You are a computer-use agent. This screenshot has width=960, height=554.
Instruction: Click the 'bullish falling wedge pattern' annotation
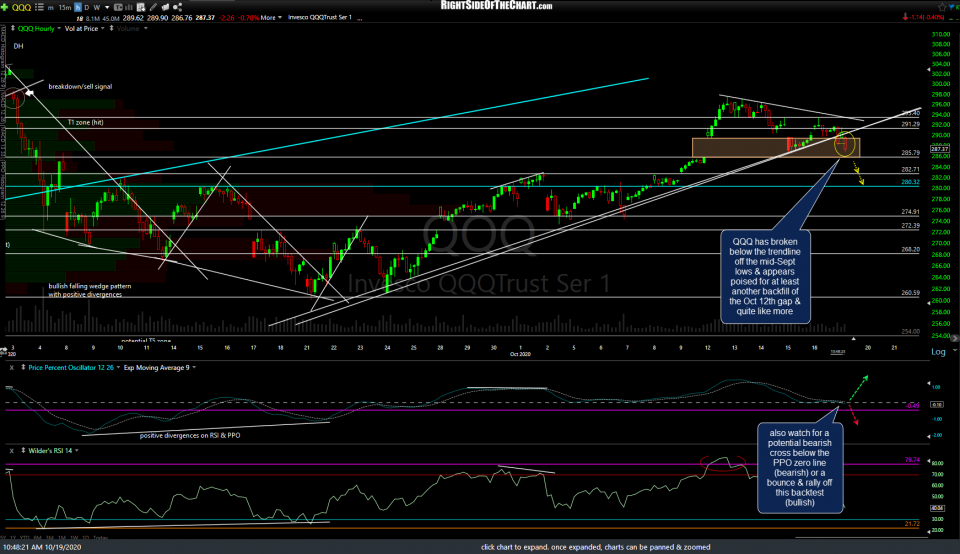pyautogui.click(x=90, y=290)
